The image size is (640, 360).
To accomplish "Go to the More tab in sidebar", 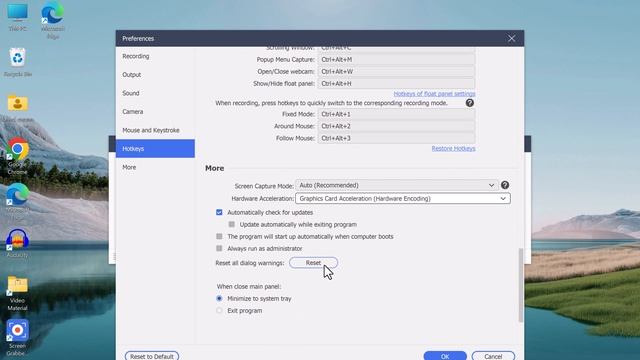I will (x=155, y=167).
